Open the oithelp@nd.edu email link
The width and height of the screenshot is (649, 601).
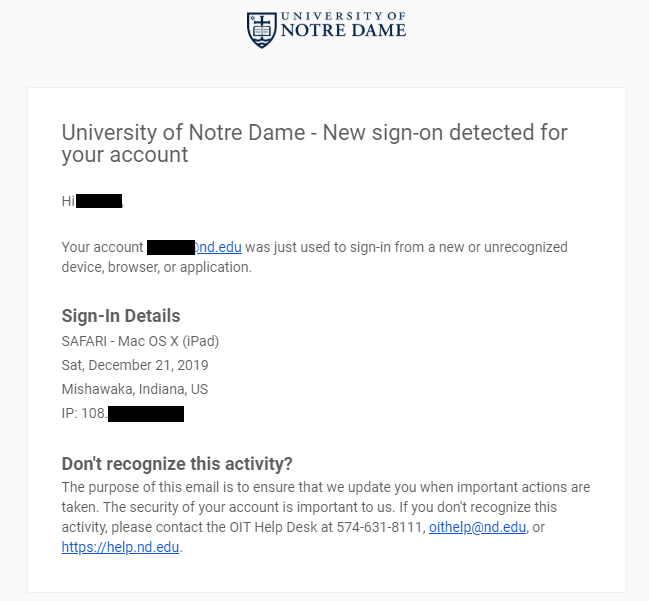click(x=477, y=527)
